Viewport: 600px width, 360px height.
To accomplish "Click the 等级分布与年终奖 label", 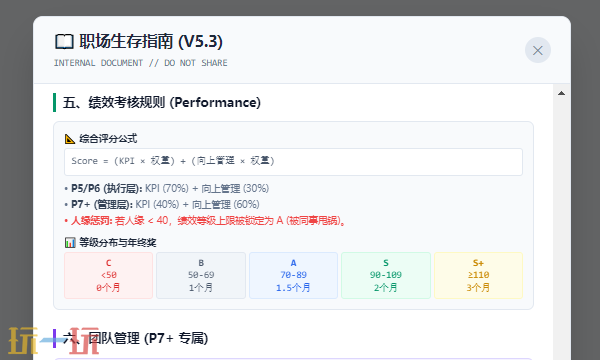I will [x=118, y=243].
